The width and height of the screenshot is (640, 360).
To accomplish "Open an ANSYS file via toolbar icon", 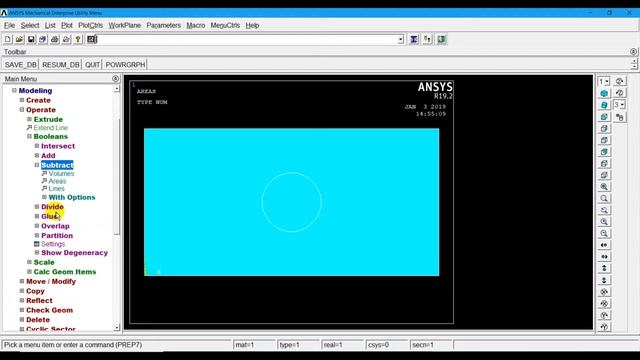I will 19,39.
